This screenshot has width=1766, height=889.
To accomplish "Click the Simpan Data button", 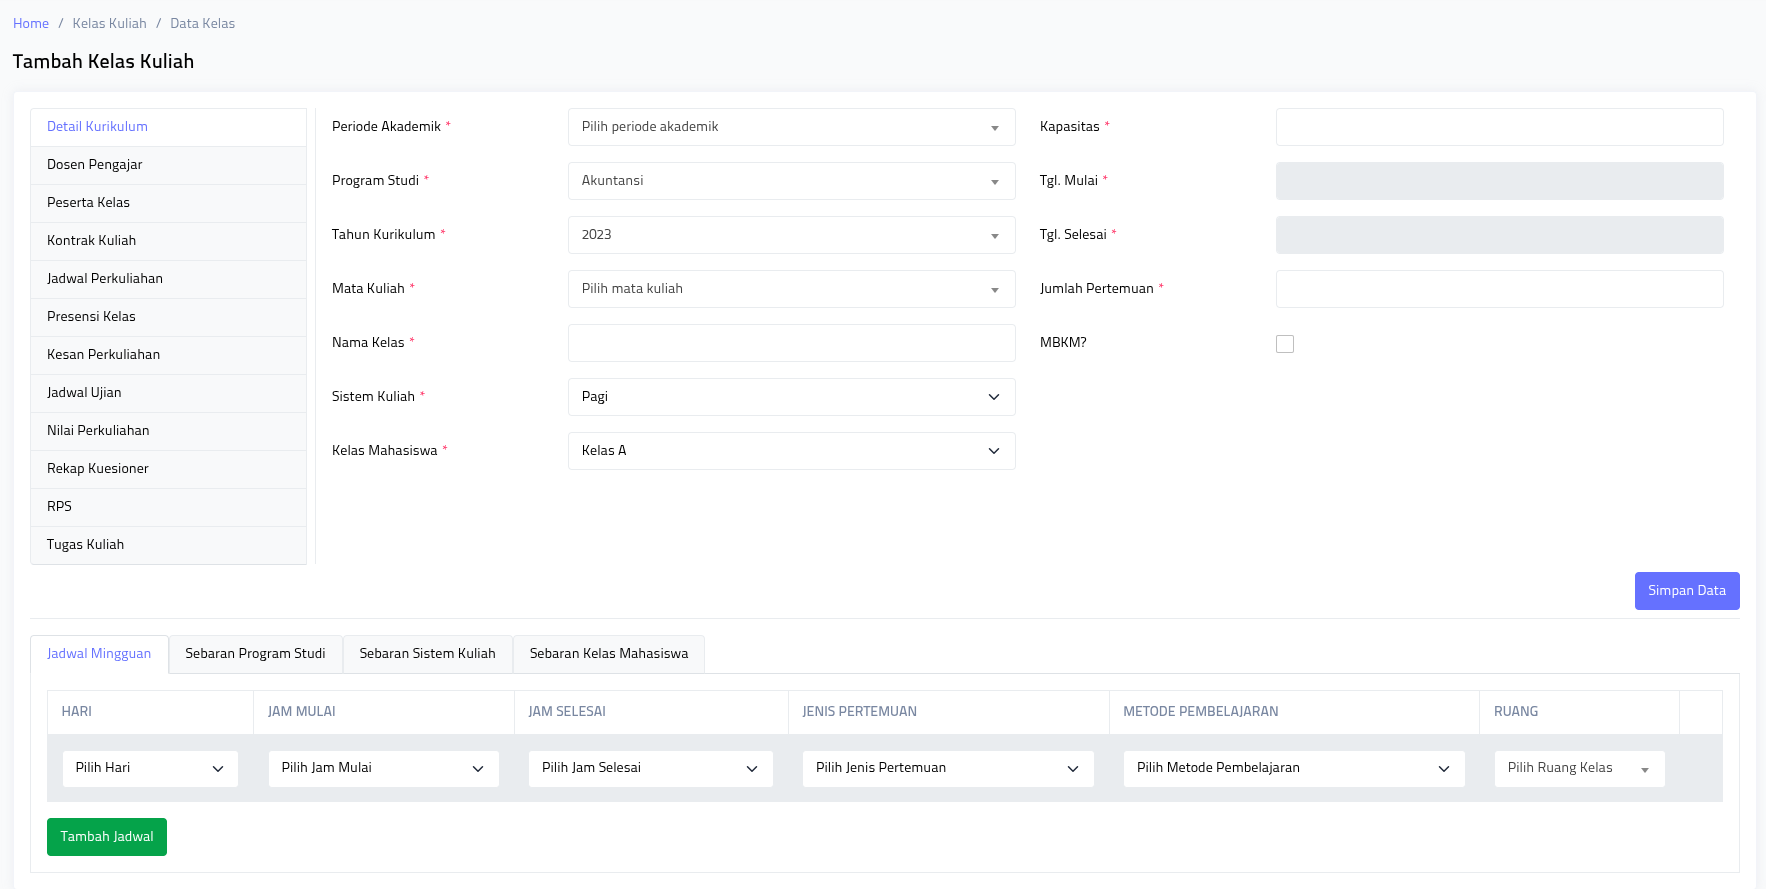I will 1686,591.
